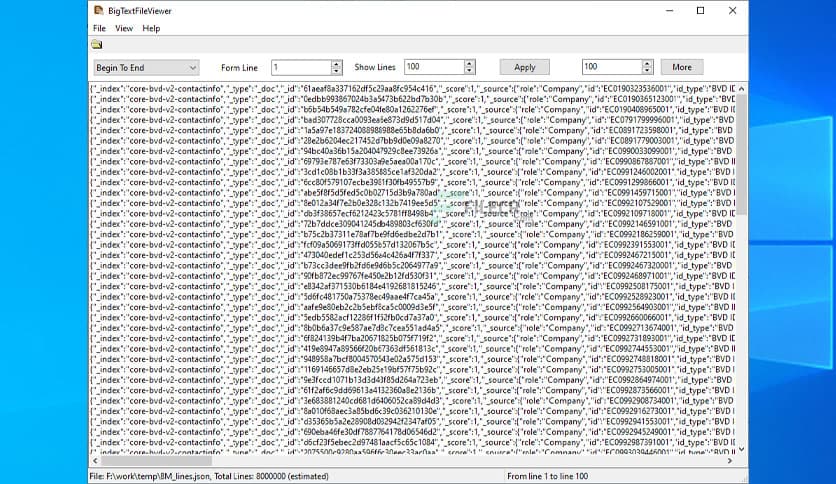
Task: Click the line containing id EC0891723598001
Action: pos(413,130)
